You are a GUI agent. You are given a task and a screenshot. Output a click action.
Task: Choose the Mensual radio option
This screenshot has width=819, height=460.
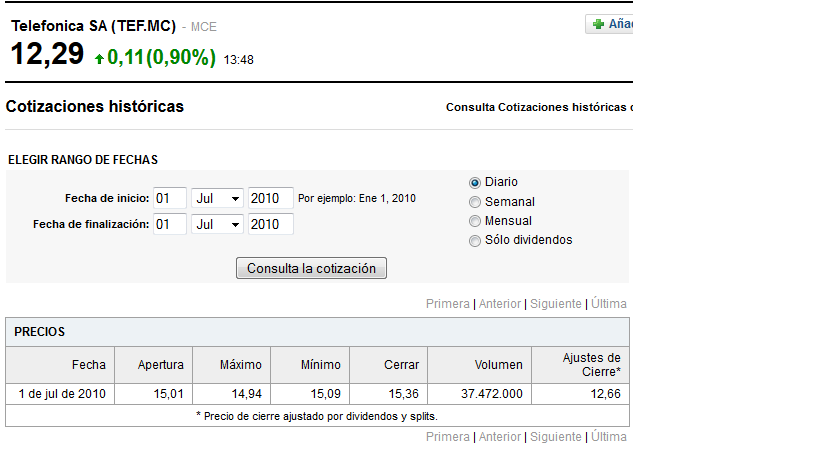tap(475, 221)
